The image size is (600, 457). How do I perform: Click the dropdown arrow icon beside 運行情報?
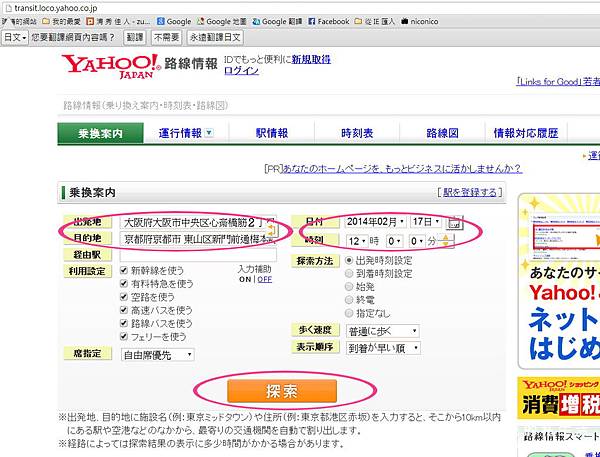click(x=209, y=133)
